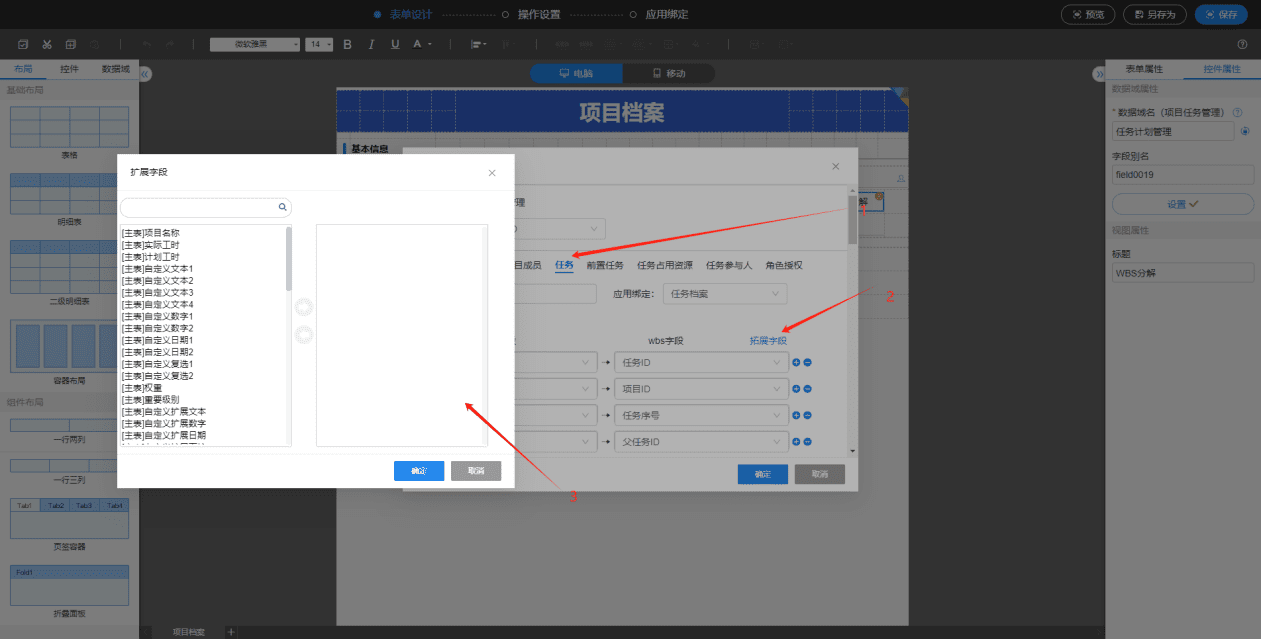The height and width of the screenshot is (639, 1261).
Task: Click the radio icon beside 任务计划管理 field
Action: click(1245, 131)
